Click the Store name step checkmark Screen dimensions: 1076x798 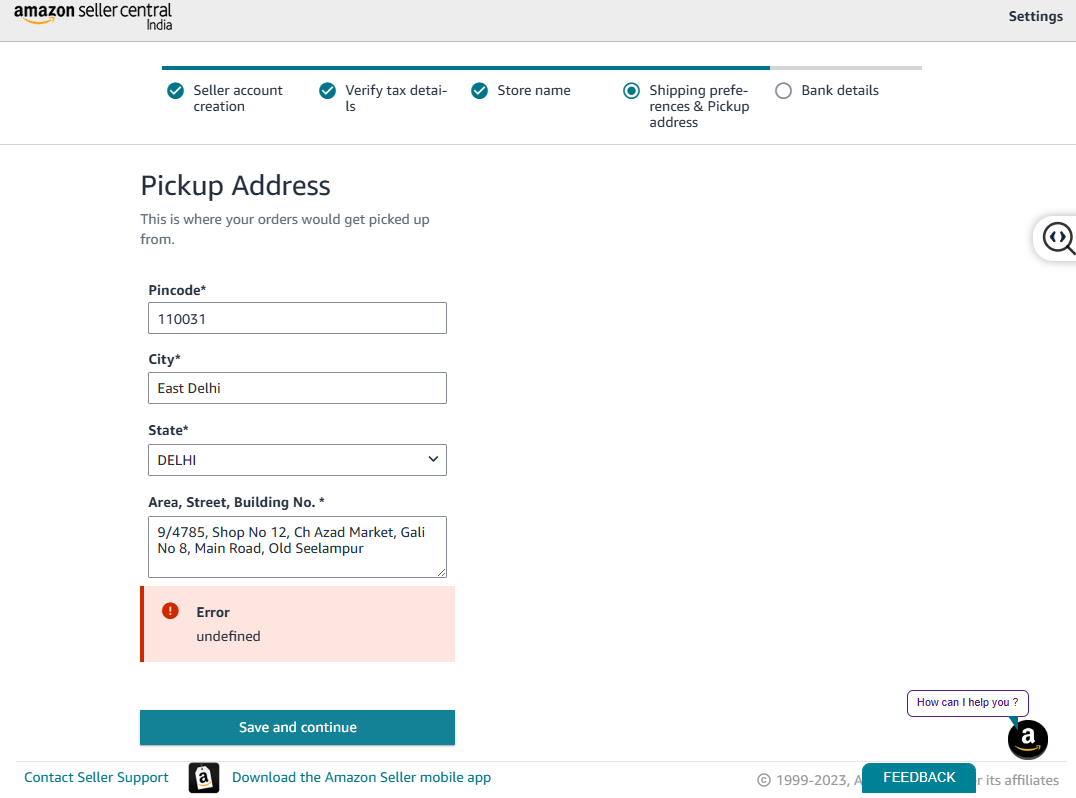[480, 91]
